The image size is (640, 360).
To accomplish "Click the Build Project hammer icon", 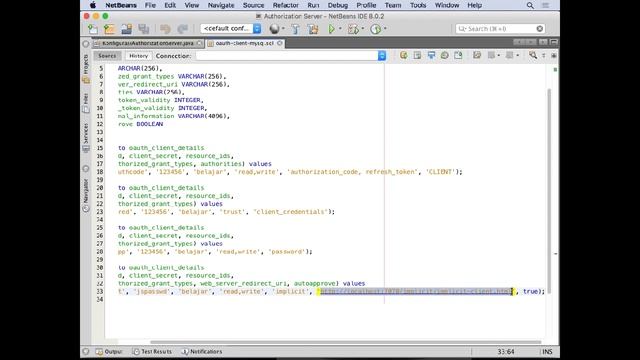I will pyautogui.click(x=296, y=29).
